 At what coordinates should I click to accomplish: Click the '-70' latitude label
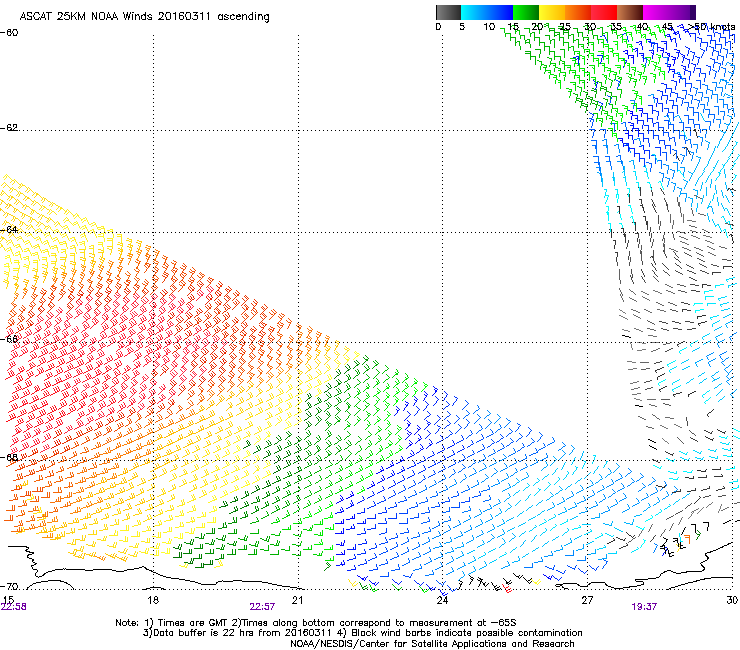(x=9, y=587)
